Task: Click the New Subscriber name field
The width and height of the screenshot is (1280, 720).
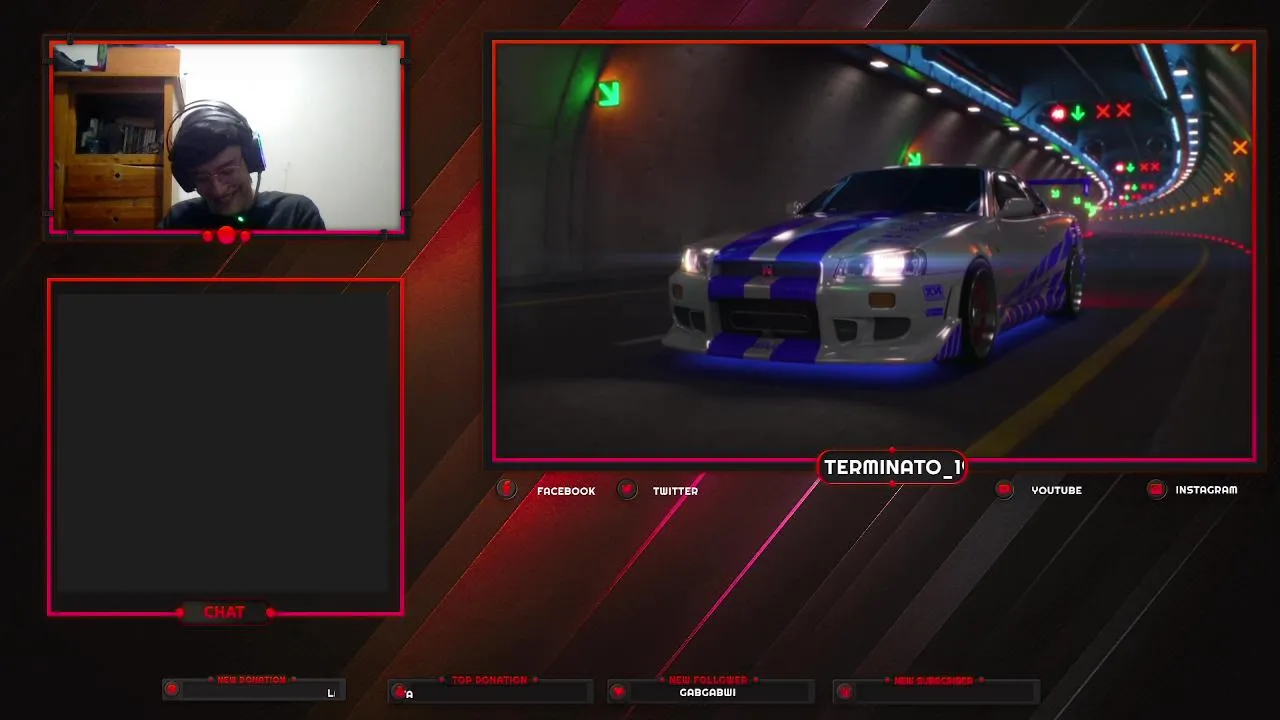Action: (946, 692)
